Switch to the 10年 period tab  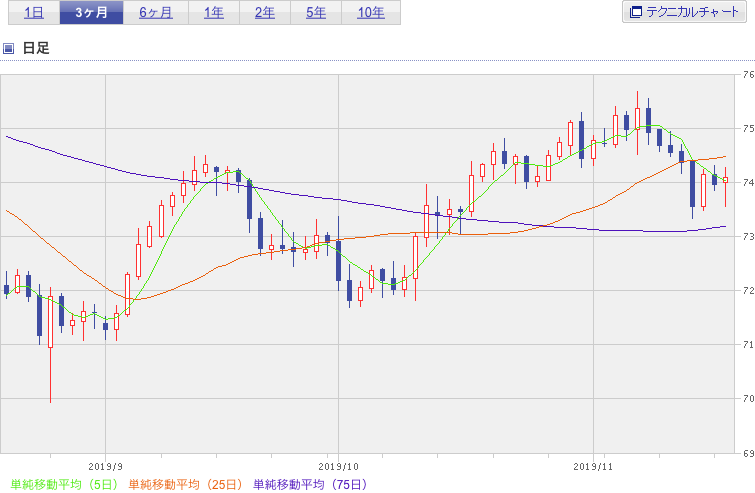[371, 13]
